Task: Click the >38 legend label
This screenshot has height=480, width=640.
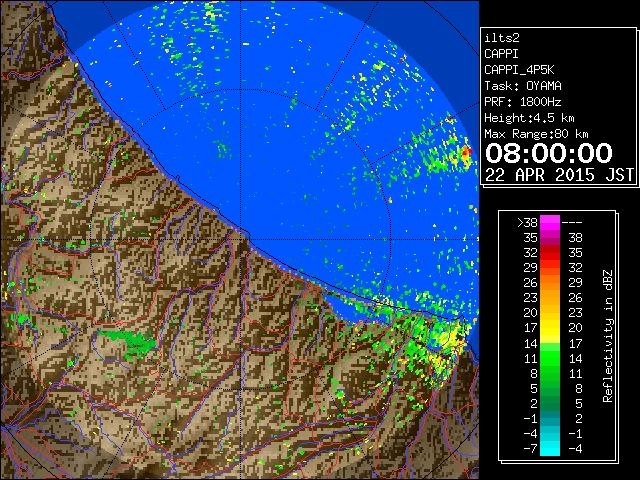Action: click(x=527, y=223)
